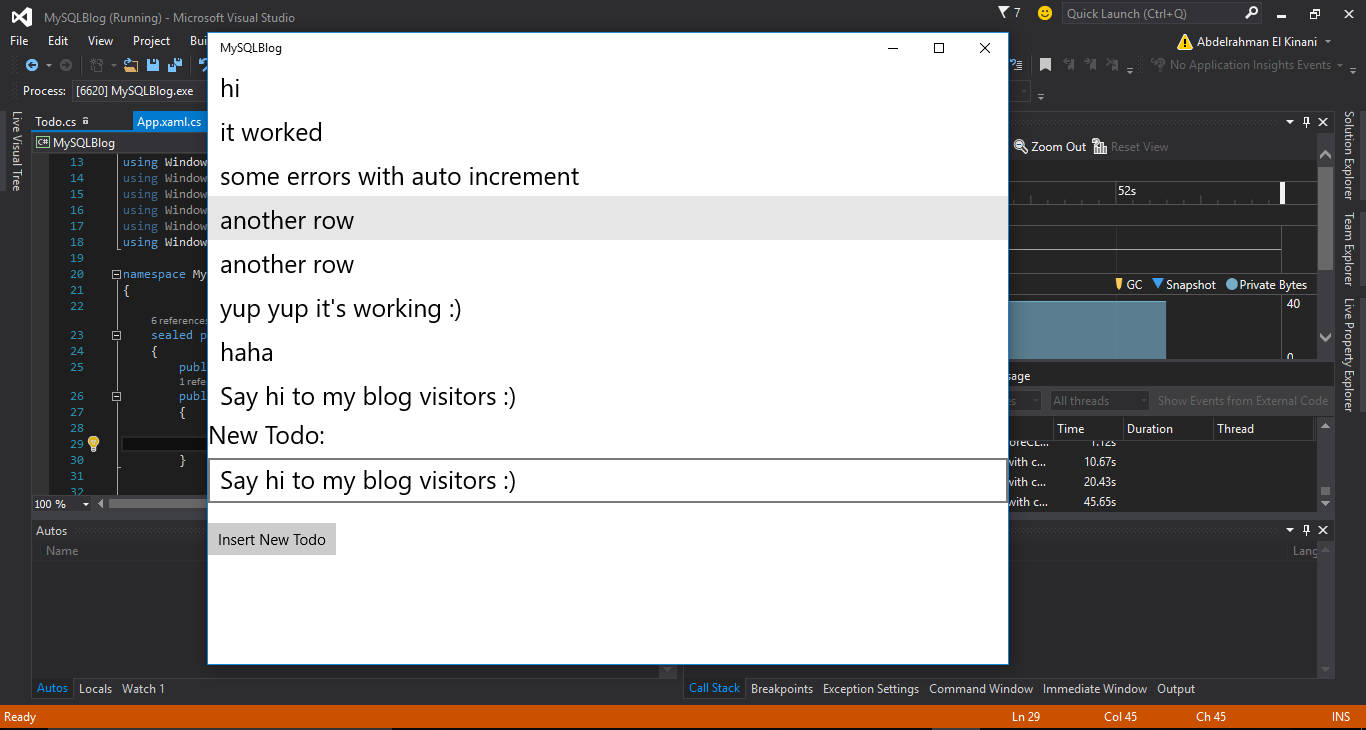1366x730 pixels.
Task: Toggle bookmark using the bookmark icon
Action: point(1045,65)
